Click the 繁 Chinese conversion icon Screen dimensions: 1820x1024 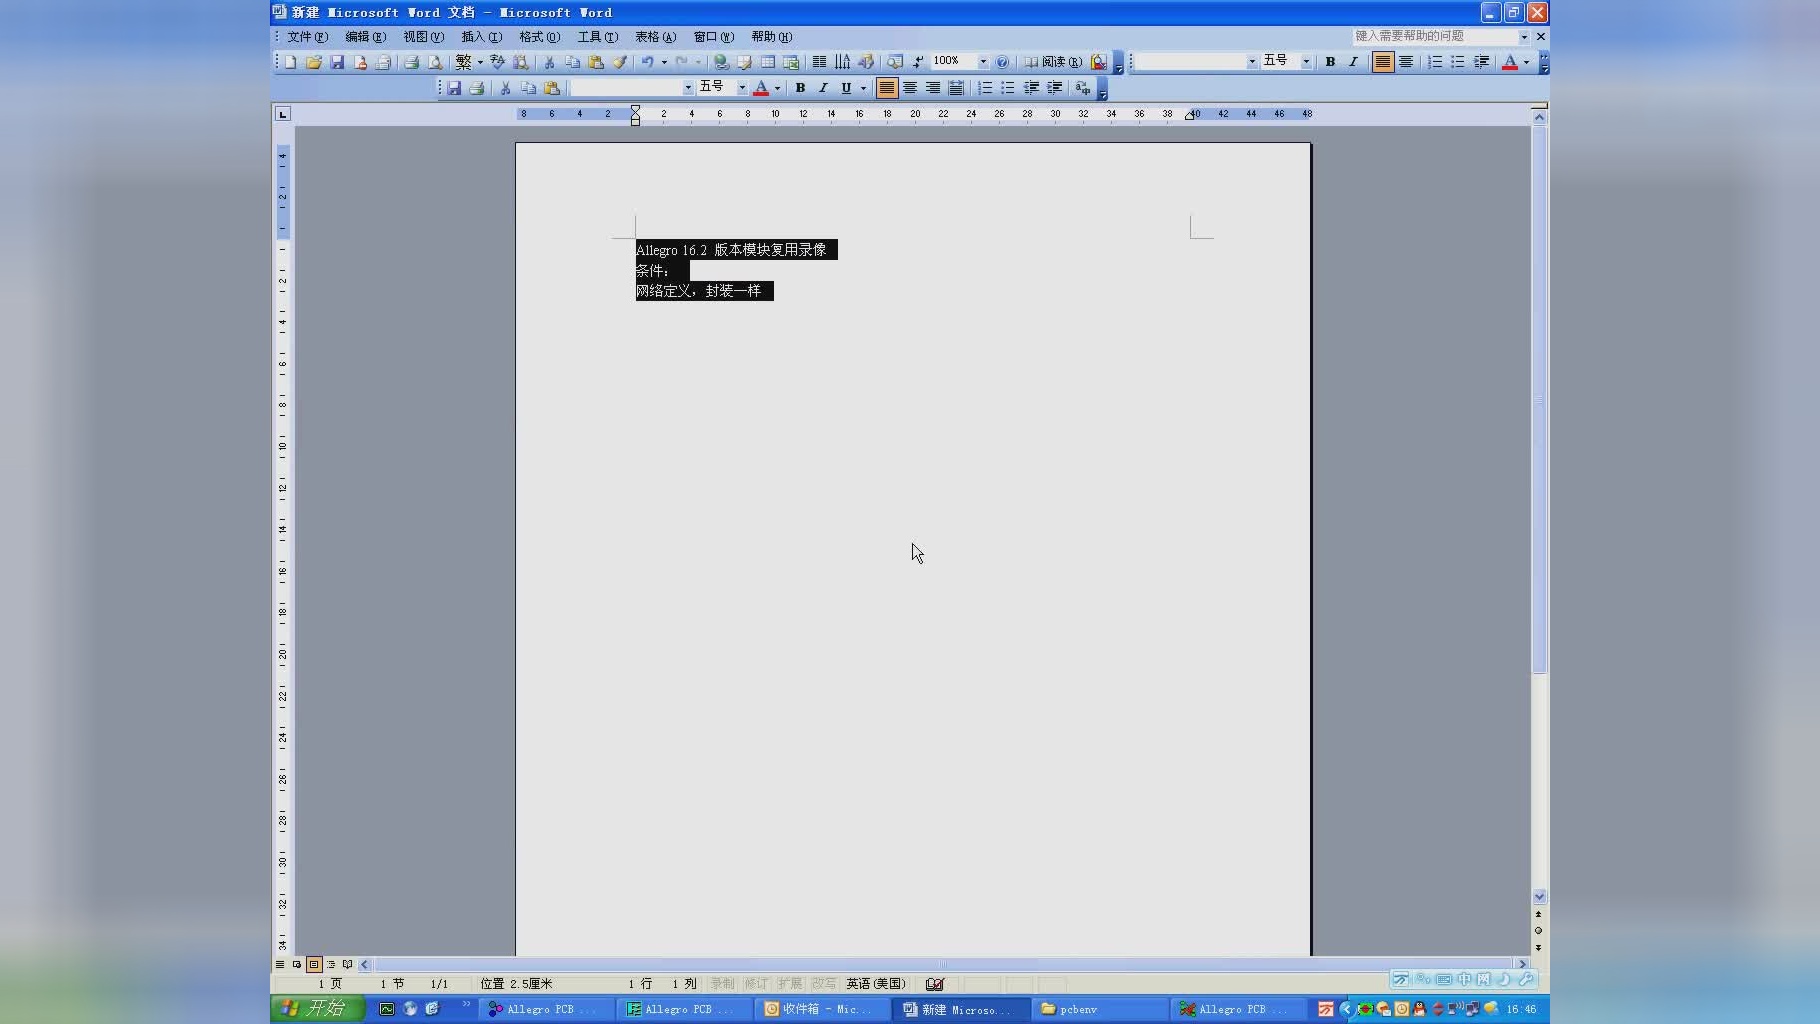pos(463,62)
